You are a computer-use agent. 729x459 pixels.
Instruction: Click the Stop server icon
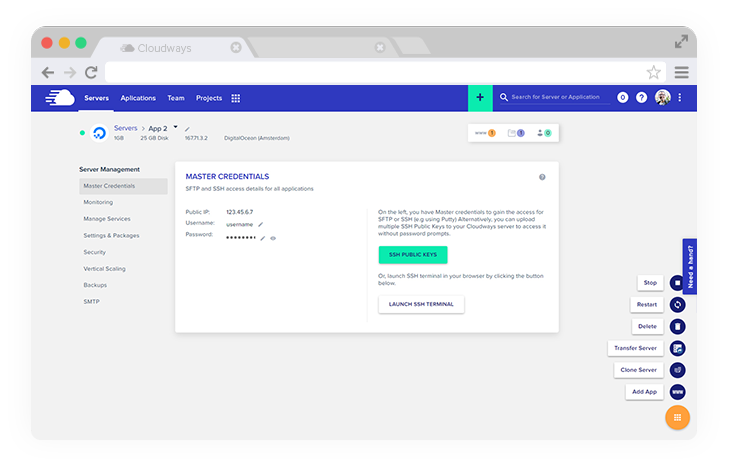pyautogui.click(x=678, y=283)
